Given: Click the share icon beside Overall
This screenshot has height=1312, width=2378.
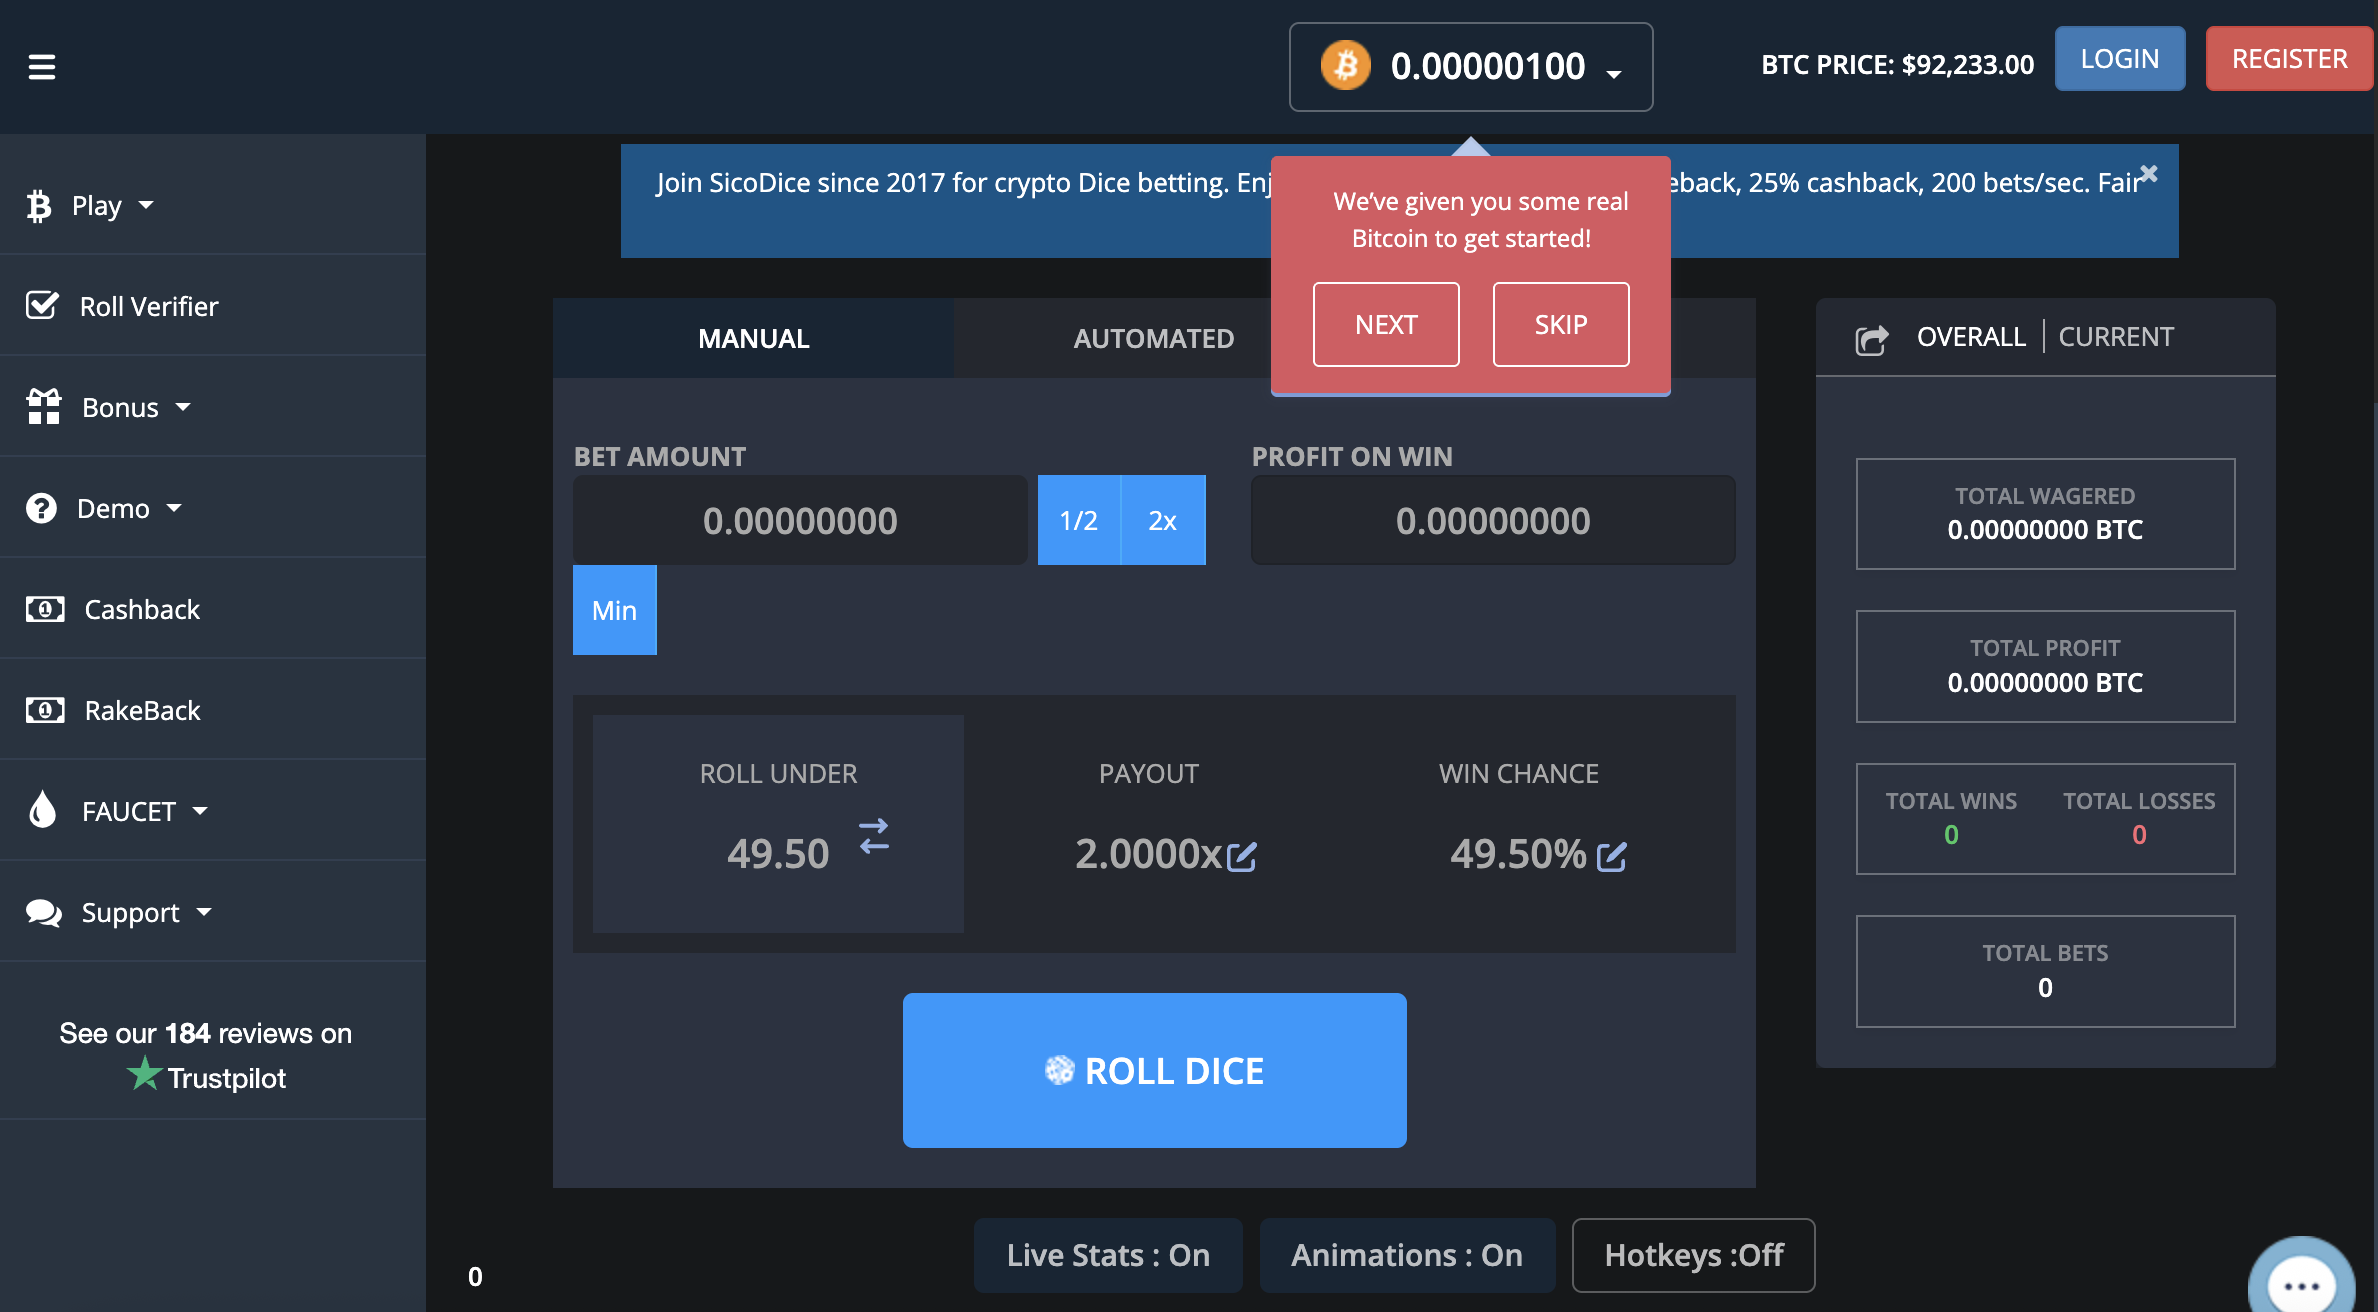Looking at the screenshot, I should coord(1871,340).
